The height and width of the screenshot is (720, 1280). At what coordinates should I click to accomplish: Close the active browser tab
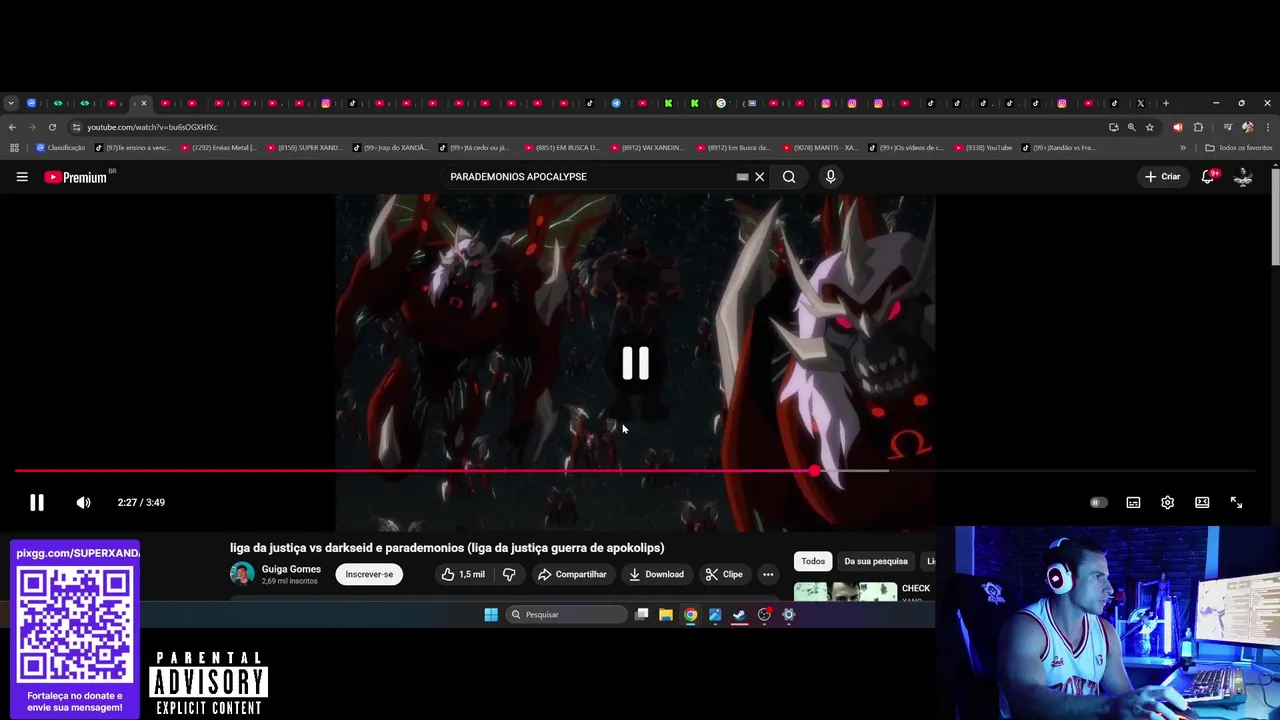click(144, 103)
